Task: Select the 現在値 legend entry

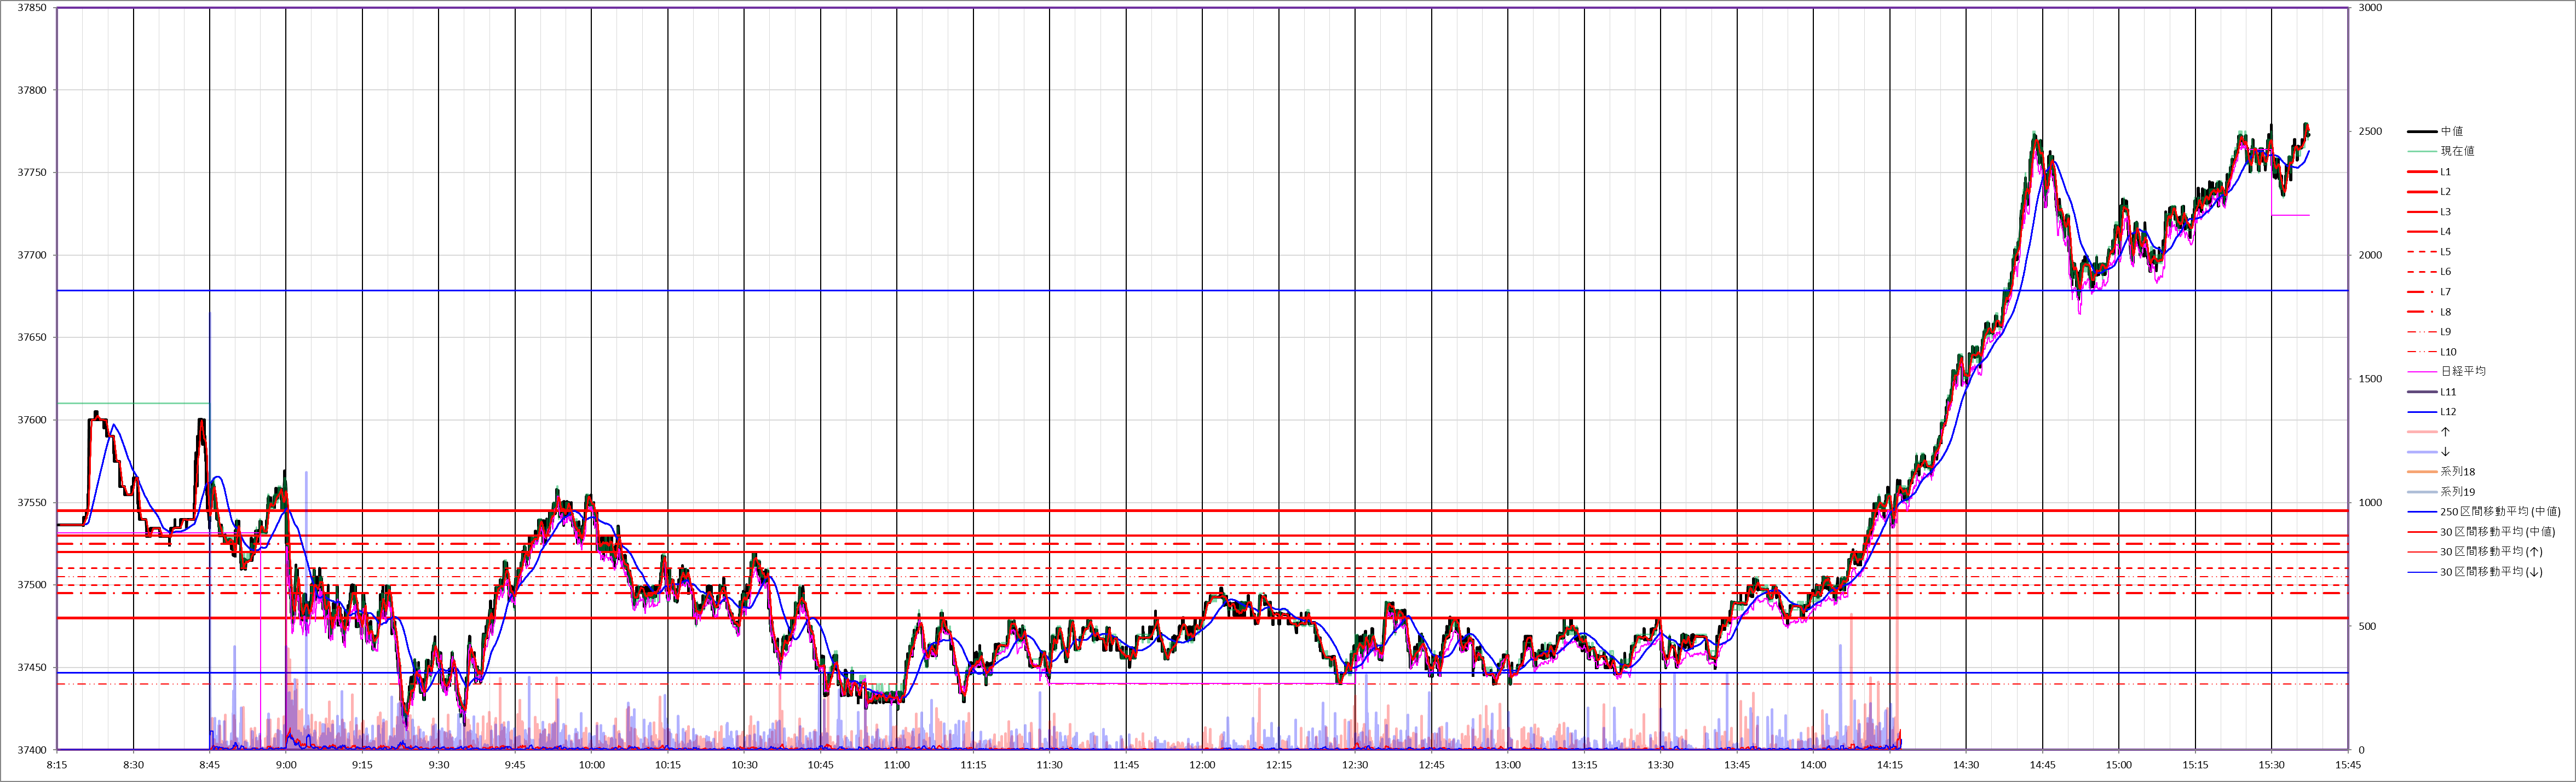Action: [2437, 151]
